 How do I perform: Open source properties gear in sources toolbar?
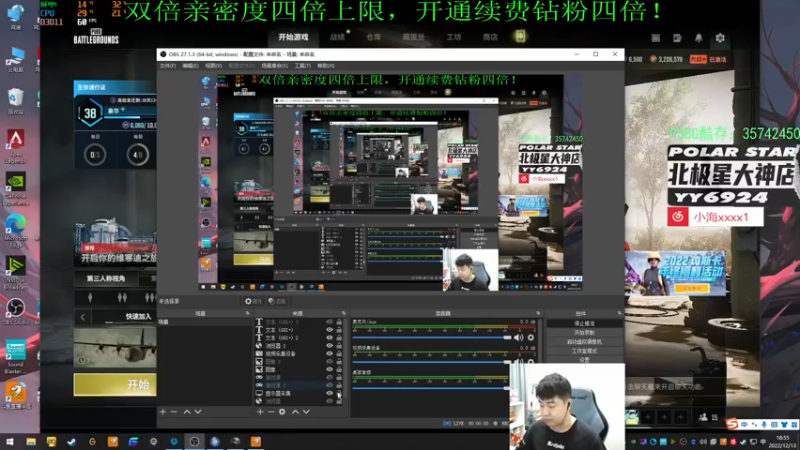click(x=282, y=412)
